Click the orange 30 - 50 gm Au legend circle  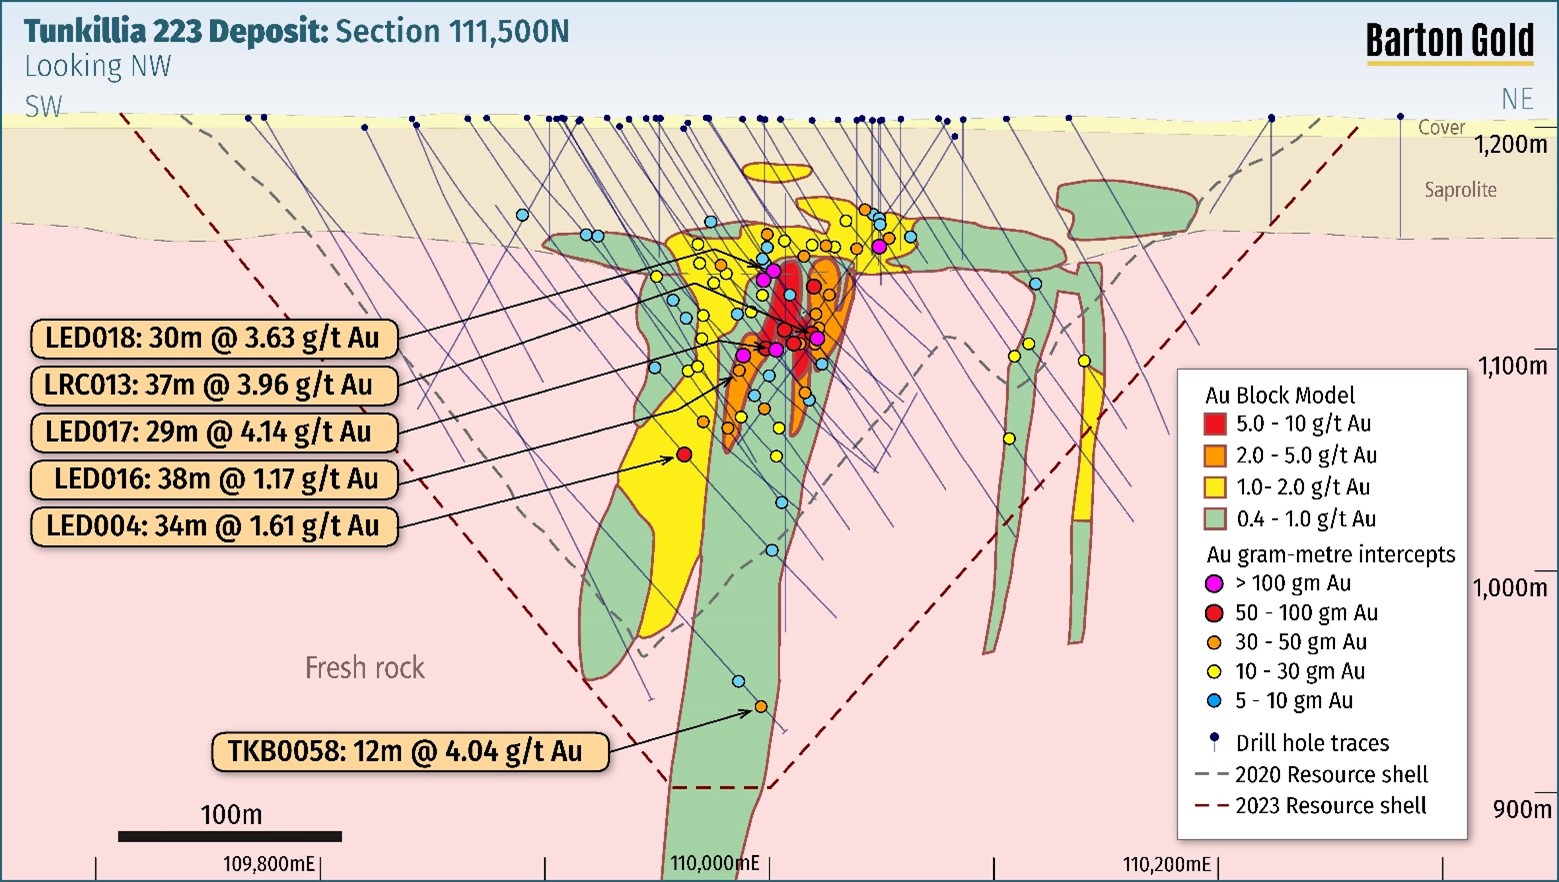click(x=1214, y=642)
